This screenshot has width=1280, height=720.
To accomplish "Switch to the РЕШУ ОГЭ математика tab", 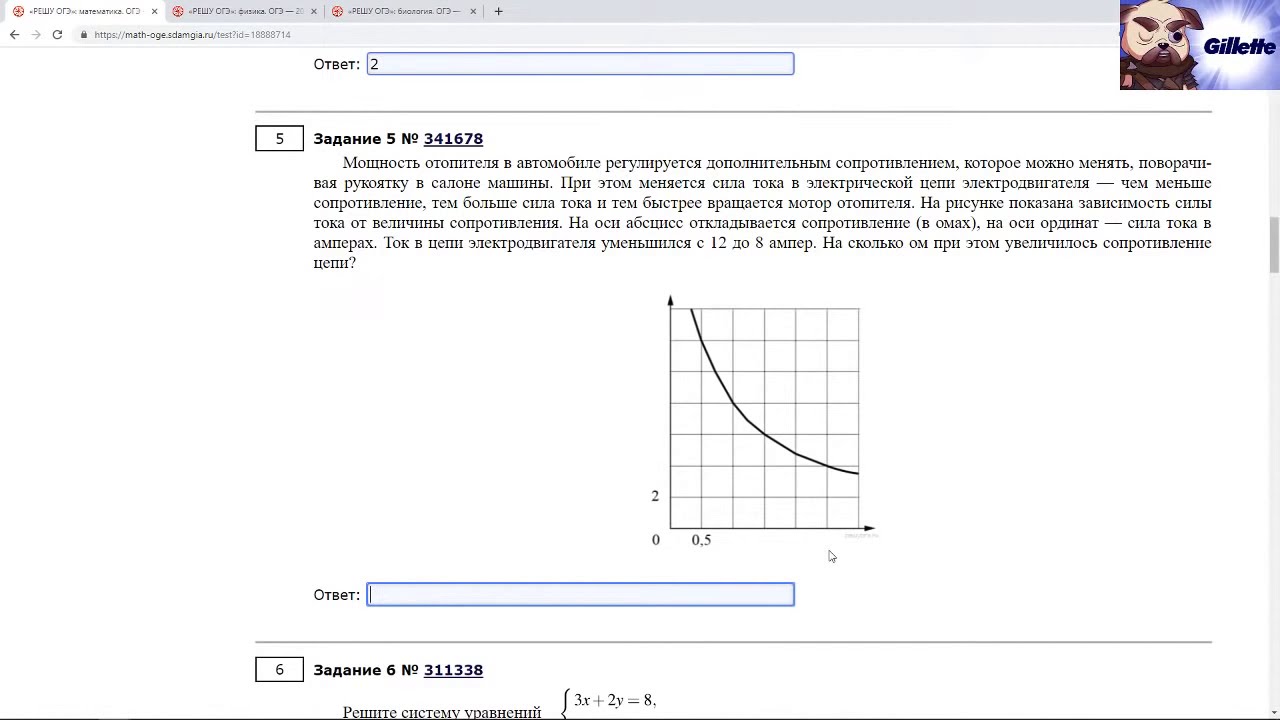I will pyautogui.click(x=84, y=11).
